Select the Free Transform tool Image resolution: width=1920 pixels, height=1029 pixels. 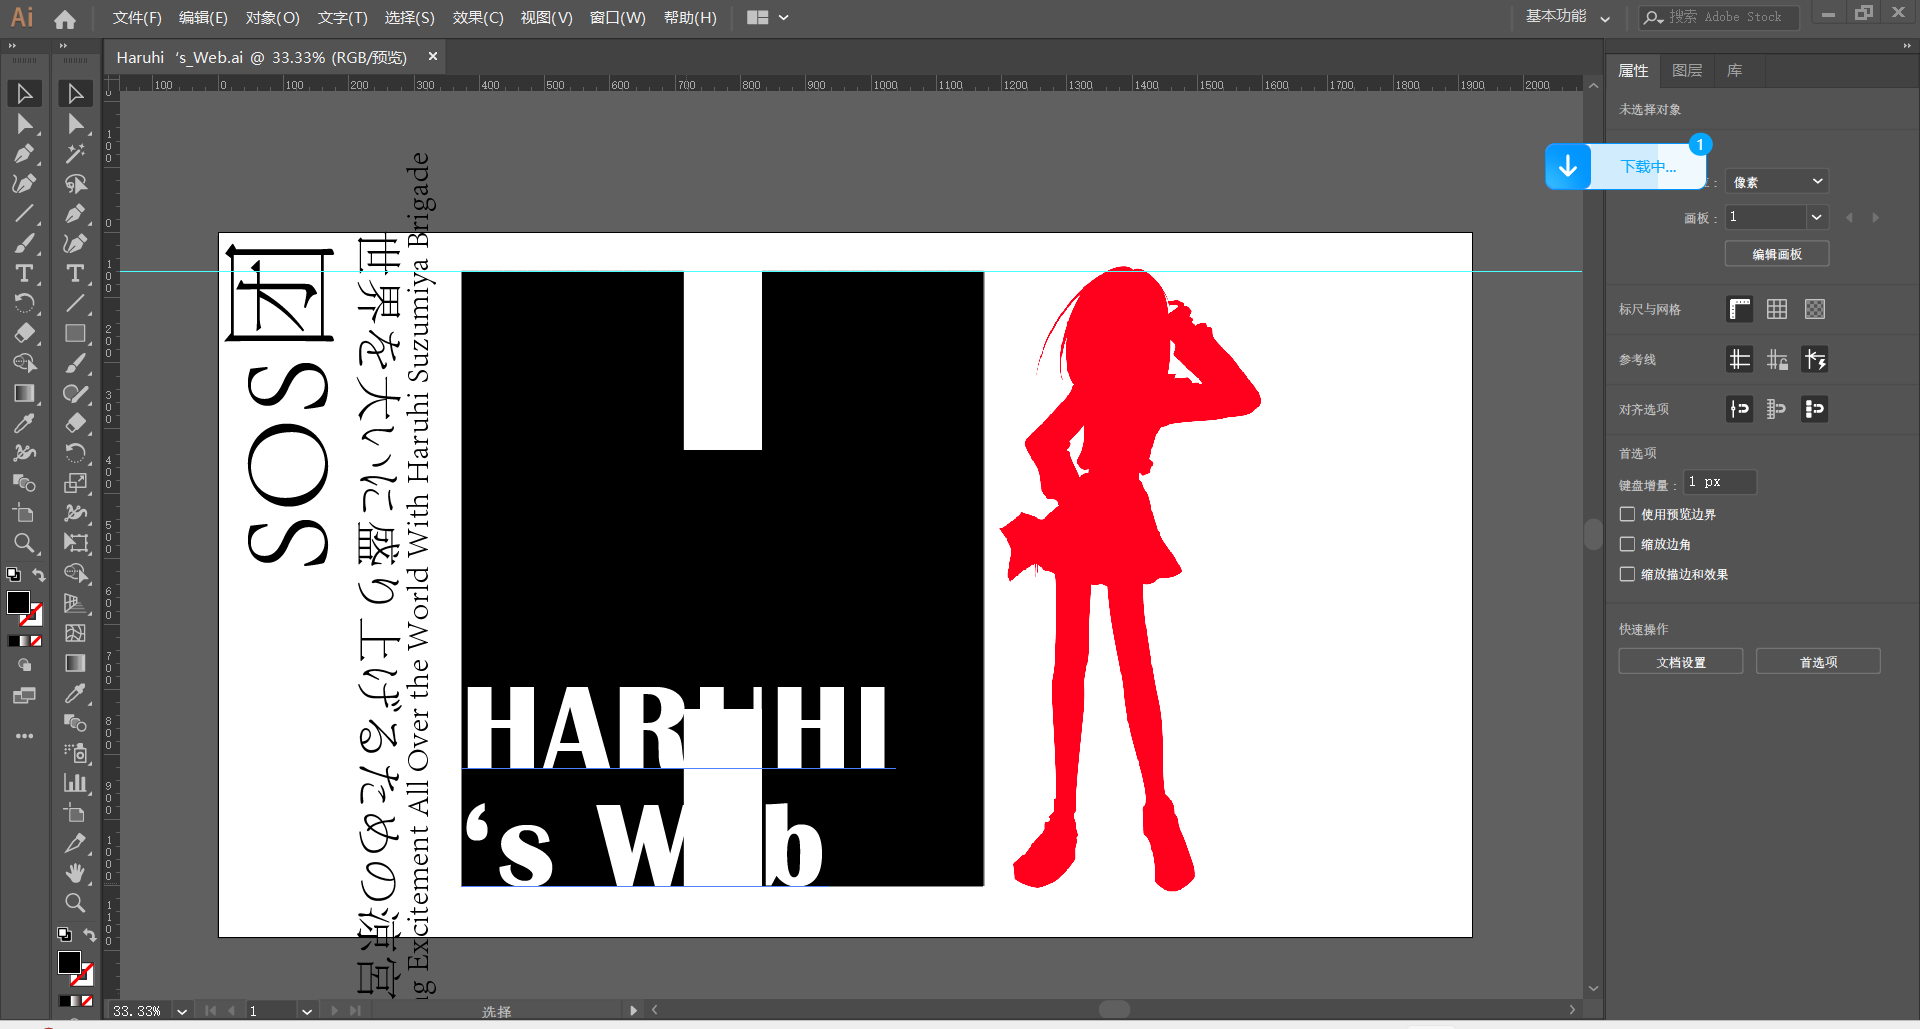[x=75, y=543]
